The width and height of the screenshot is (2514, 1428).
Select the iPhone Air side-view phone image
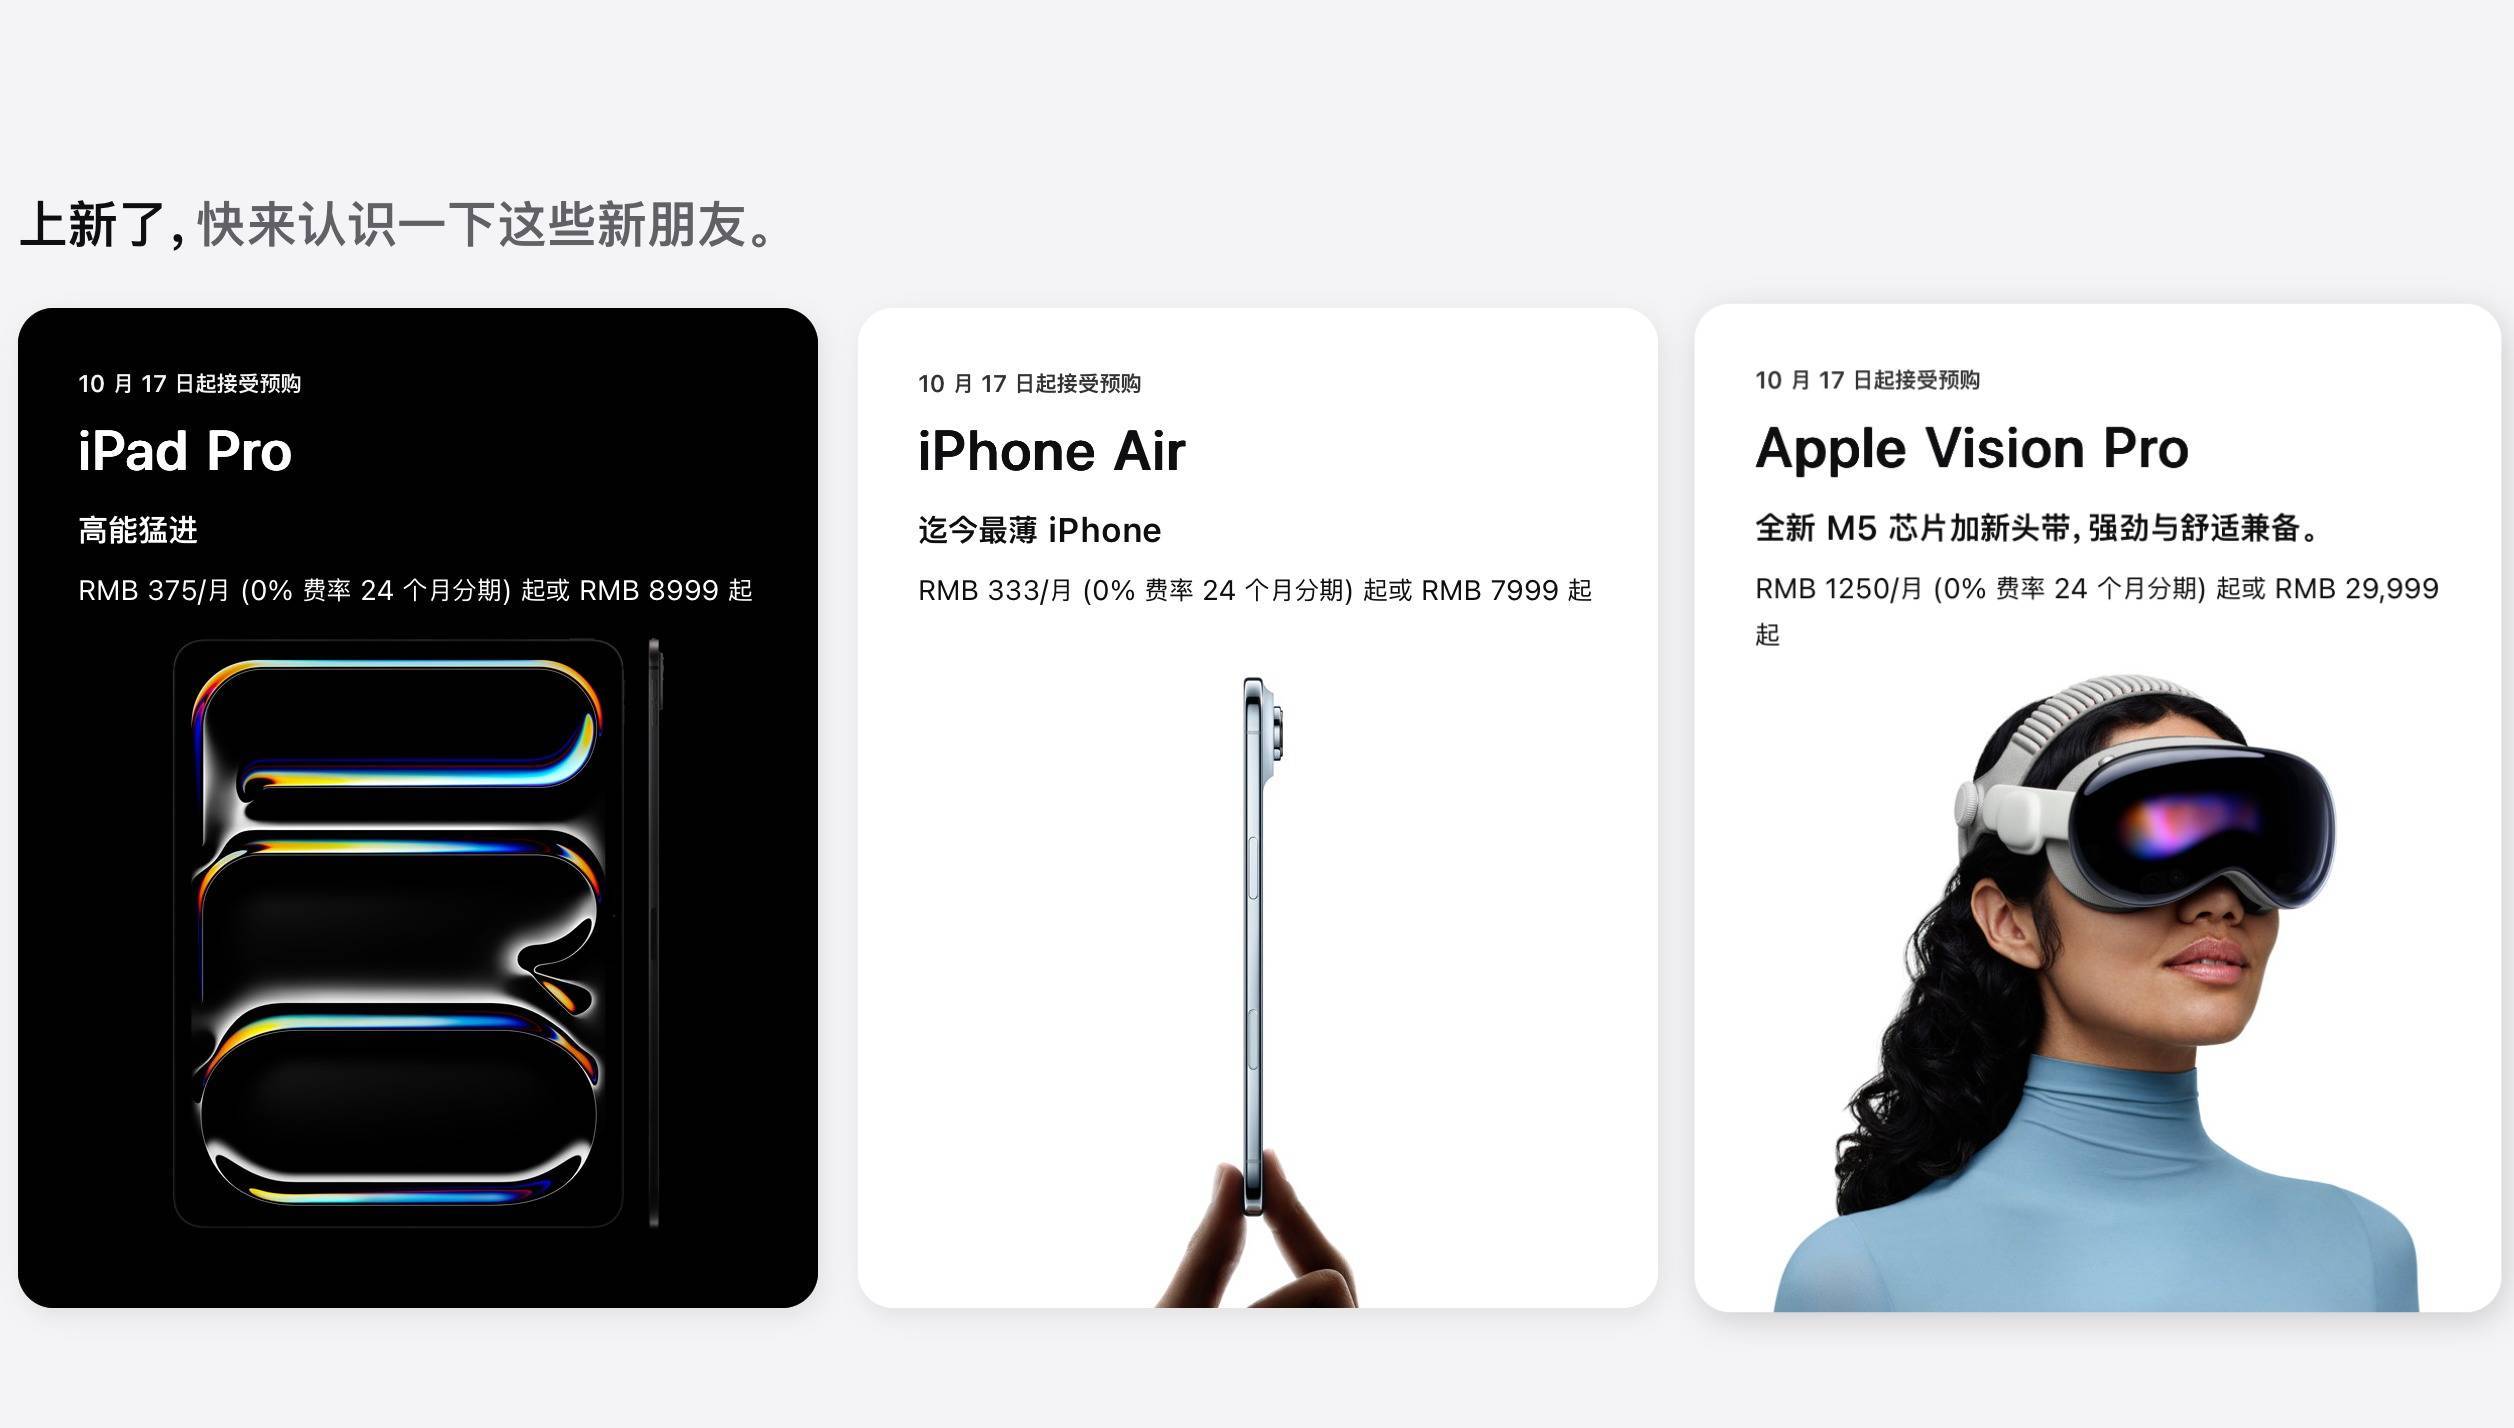point(1262,946)
